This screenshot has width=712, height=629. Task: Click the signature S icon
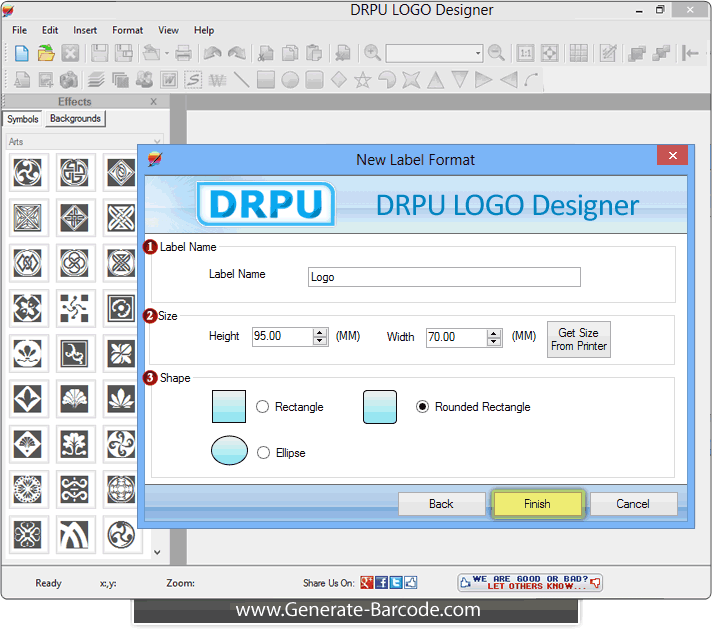193,80
